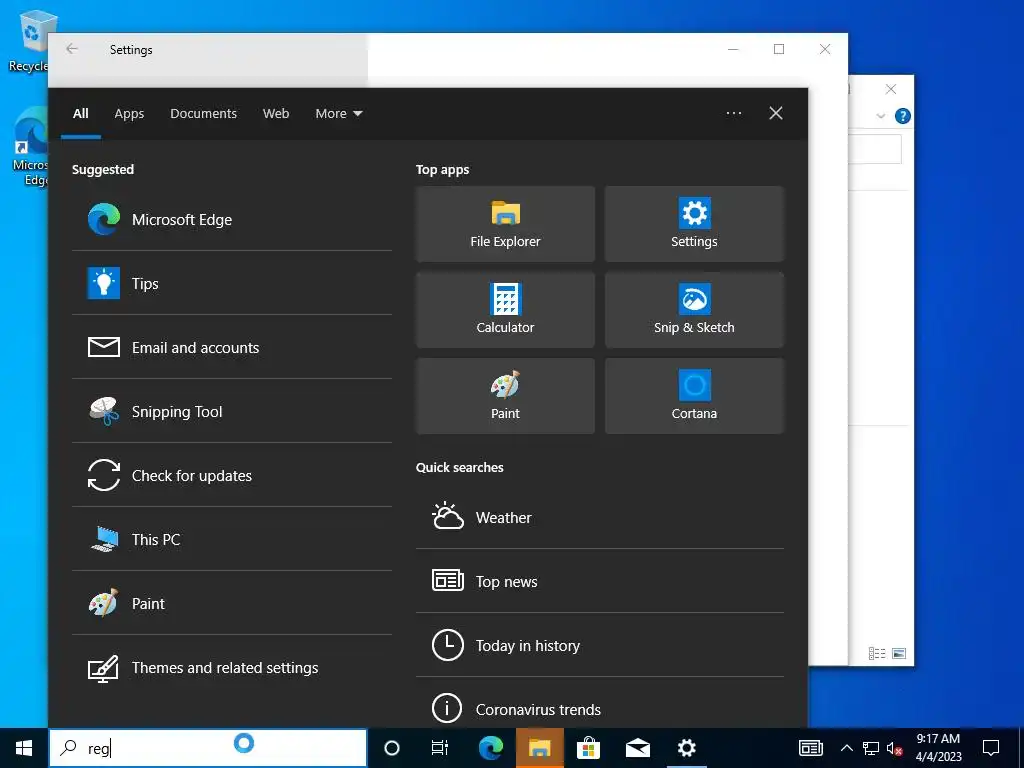Expand ribbon chevron in background window
The height and width of the screenshot is (768, 1024).
pyautogui.click(x=880, y=116)
